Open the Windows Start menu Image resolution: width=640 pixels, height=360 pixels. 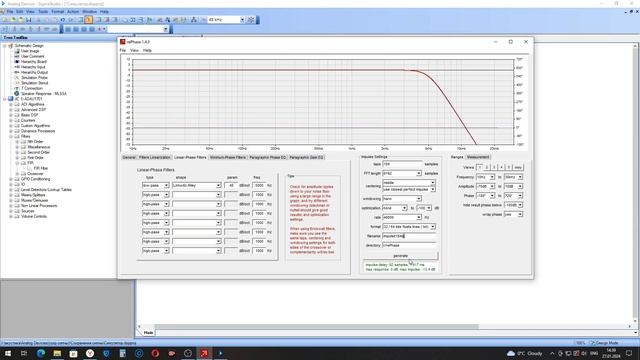[8, 353]
